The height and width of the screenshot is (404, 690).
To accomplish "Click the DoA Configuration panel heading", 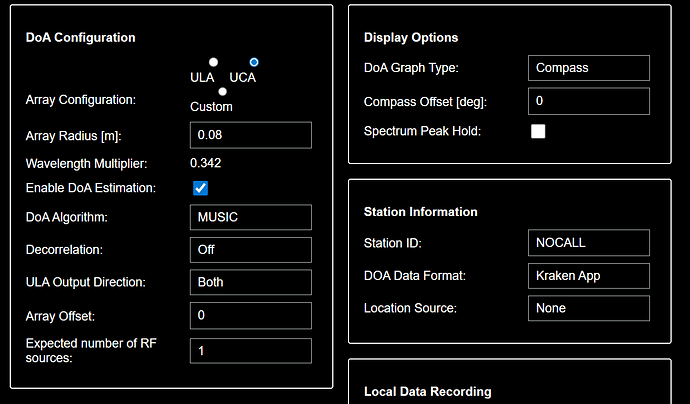I will coord(80,38).
